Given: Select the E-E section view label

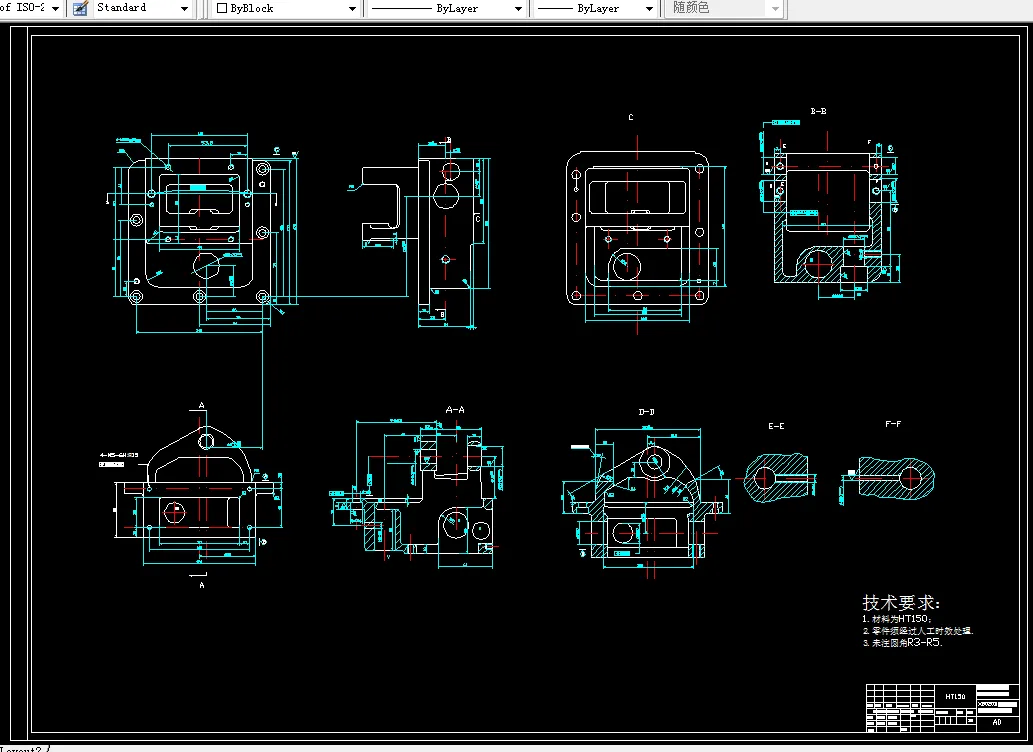Looking at the screenshot, I should (x=776, y=426).
